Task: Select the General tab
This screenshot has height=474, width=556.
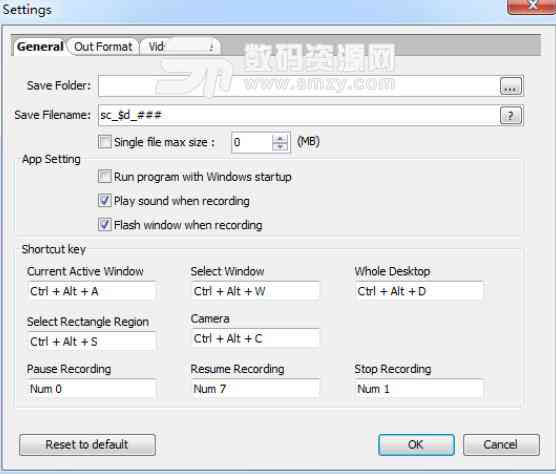Action: point(40,47)
